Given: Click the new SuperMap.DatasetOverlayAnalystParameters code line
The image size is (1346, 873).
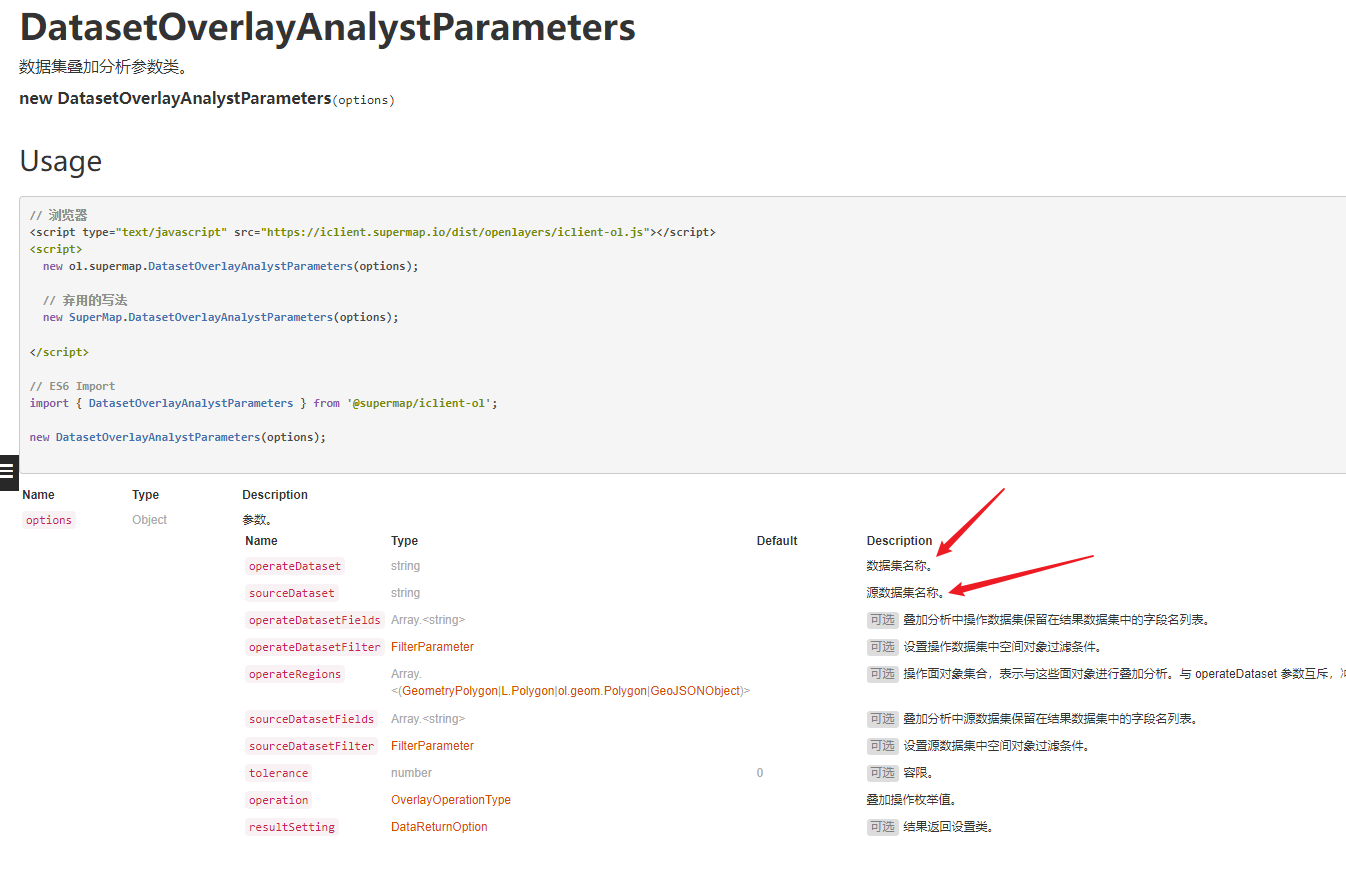Looking at the screenshot, I should [x=221, y=317].
